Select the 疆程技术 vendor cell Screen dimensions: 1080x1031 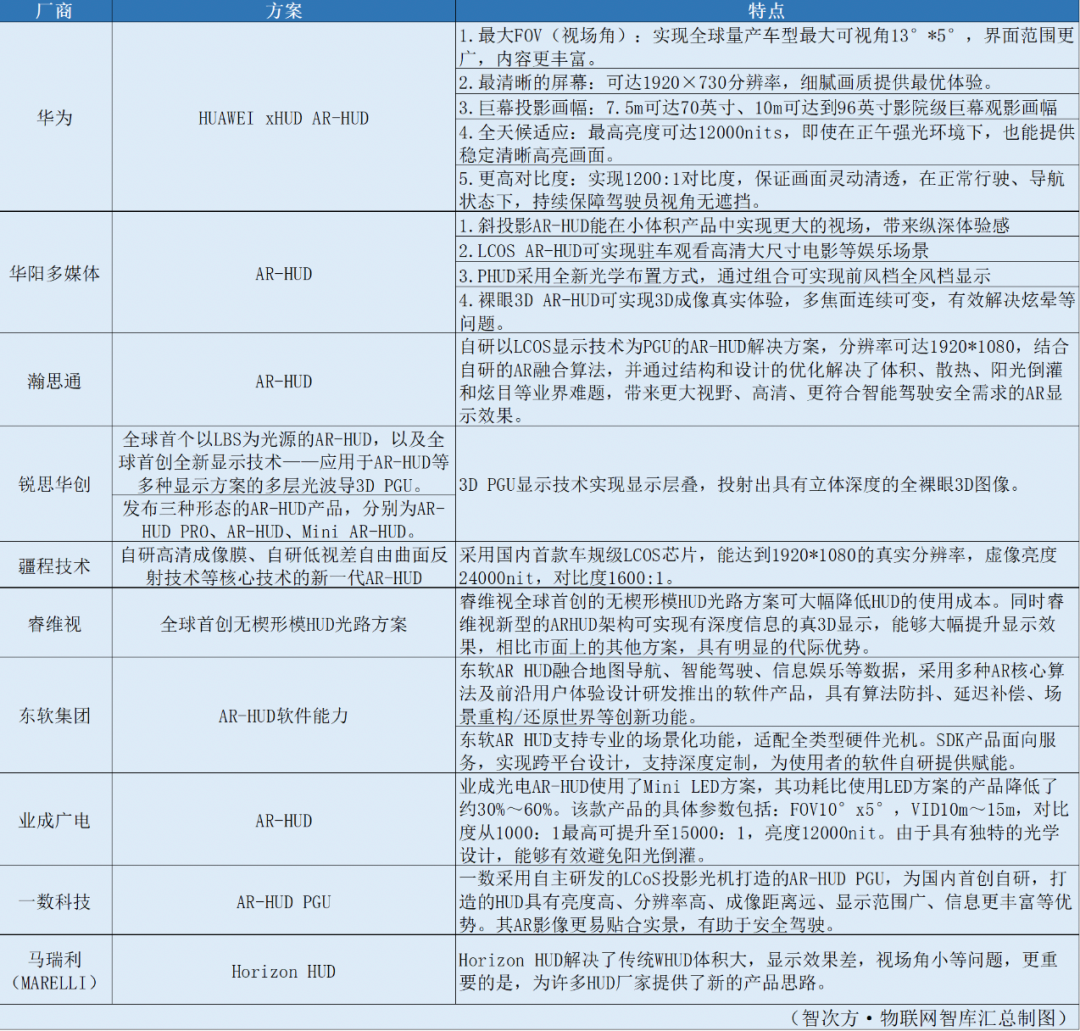click(x=56, y=565)
